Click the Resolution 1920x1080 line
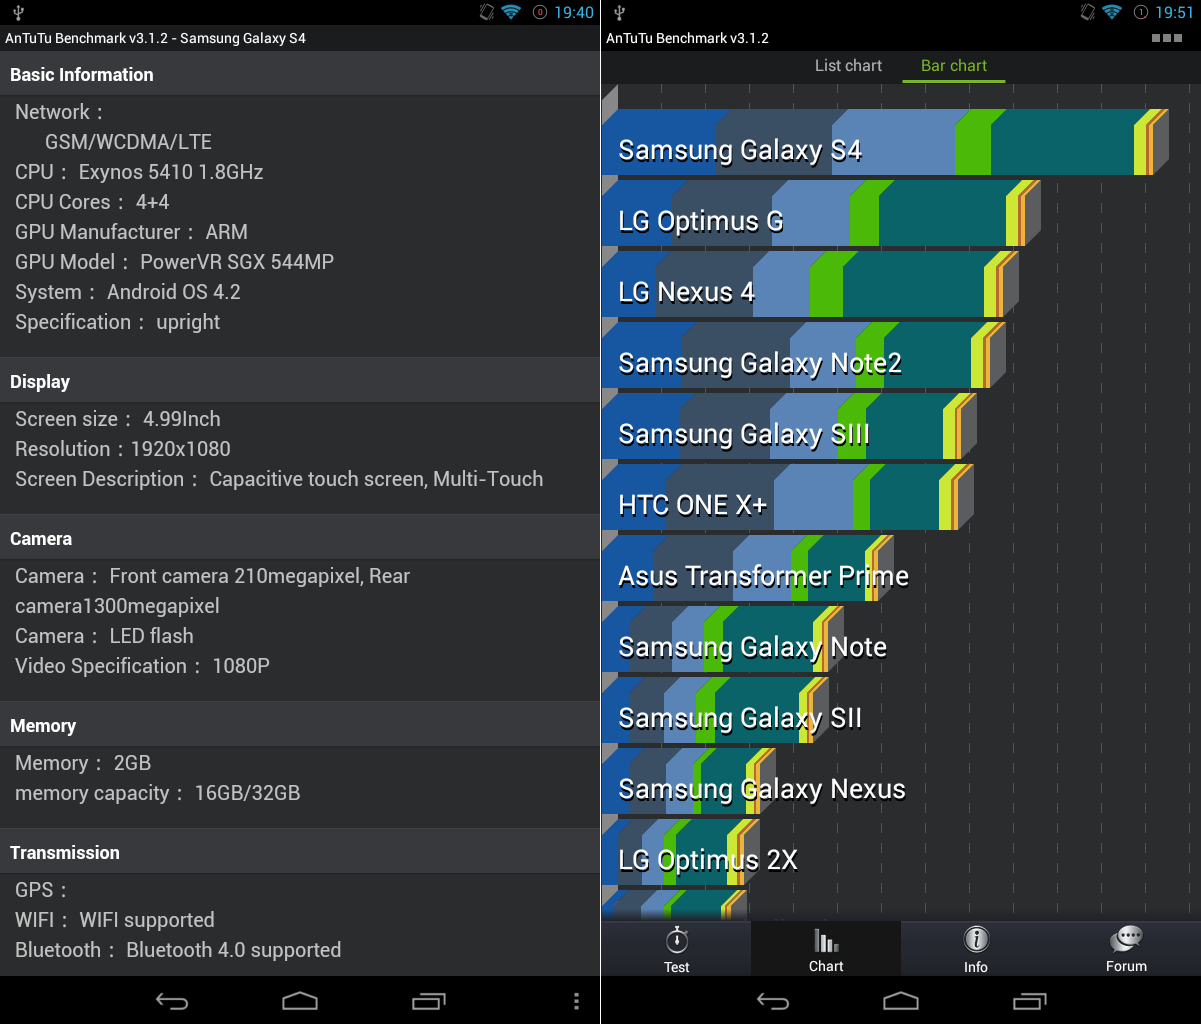Screen dimensions: 1201x1024 123,449
